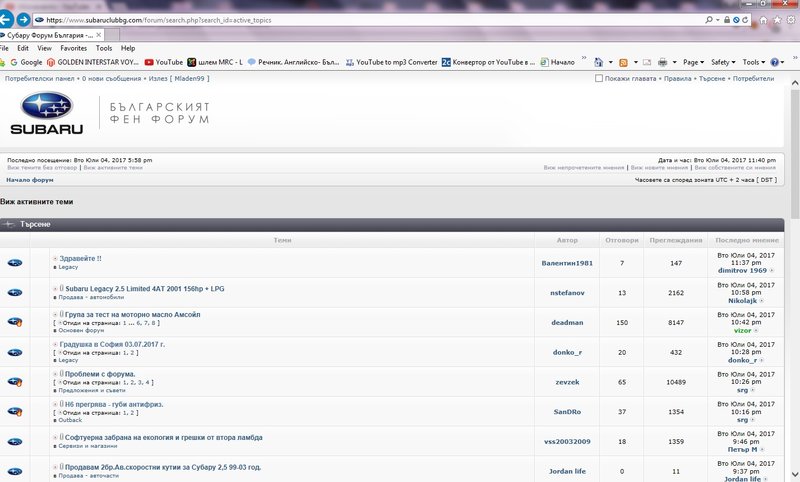Open the Здравейте !! topic
The image size is (800, 482).
click(x=81, y=259)
